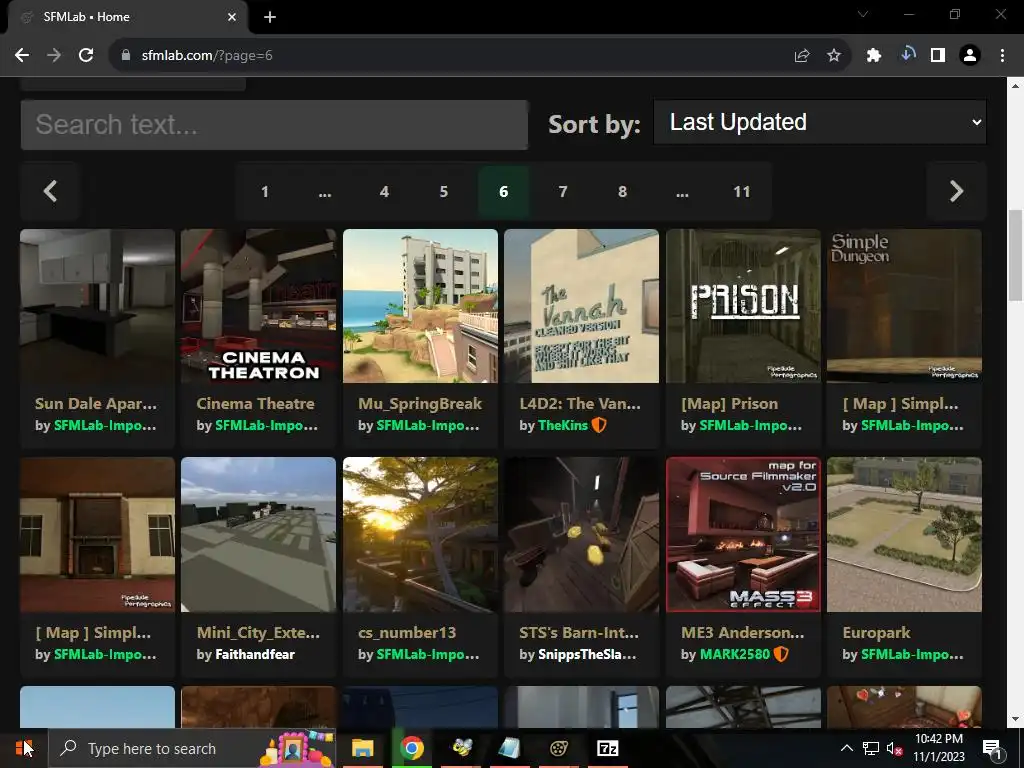
Task: Open cs_number13 thumbnail image
Action: tap(420, 534)
